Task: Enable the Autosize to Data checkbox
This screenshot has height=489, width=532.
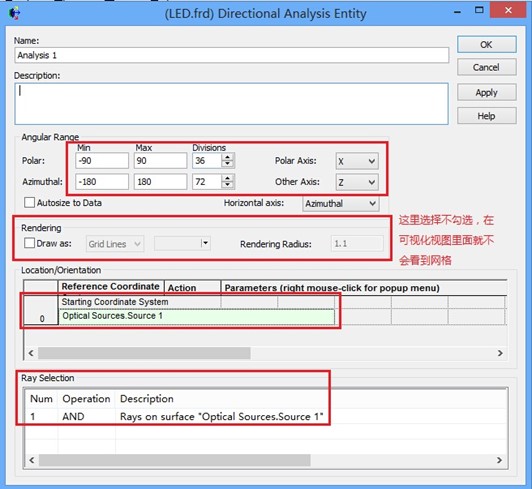Action: coord(29,203)
